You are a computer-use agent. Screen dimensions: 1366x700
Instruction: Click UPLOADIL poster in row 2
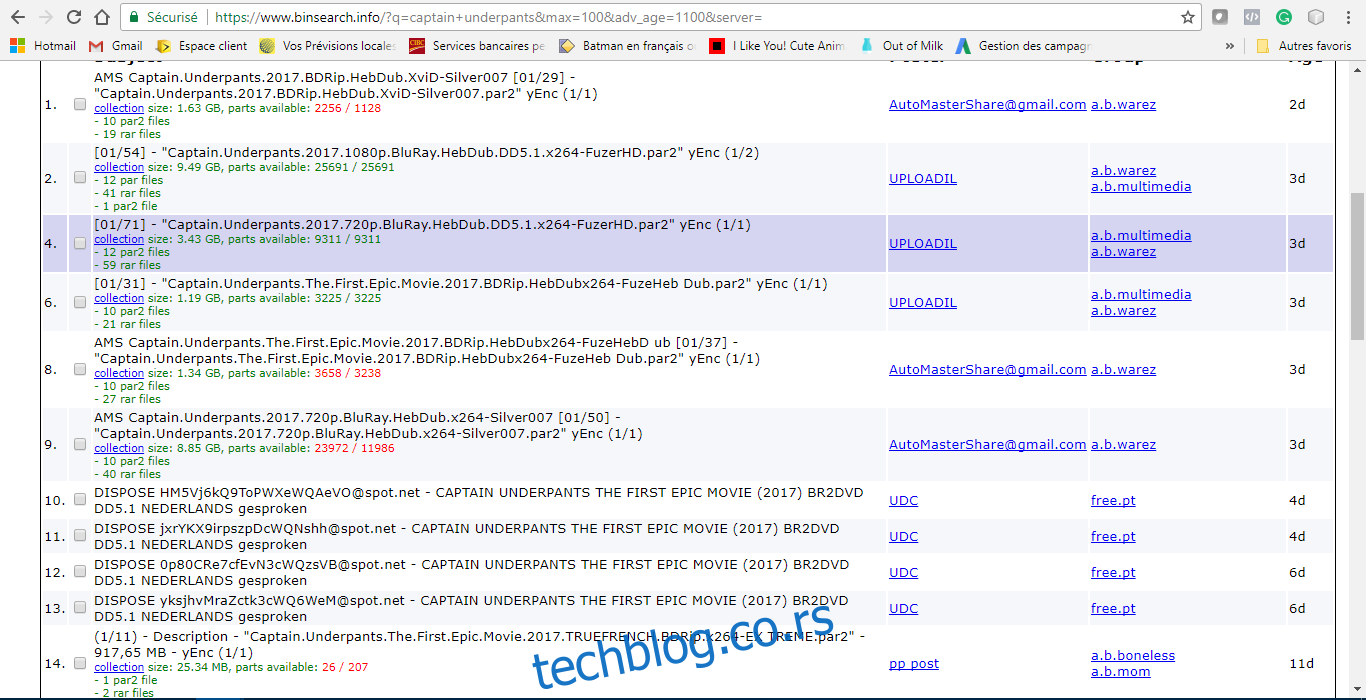point(922,178)
